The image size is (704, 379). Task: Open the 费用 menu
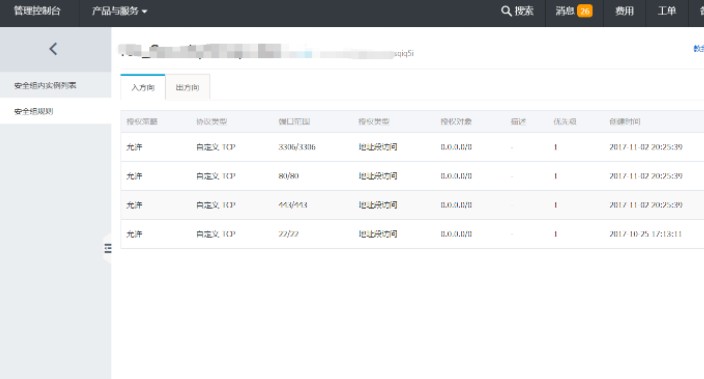coord(624,11)
